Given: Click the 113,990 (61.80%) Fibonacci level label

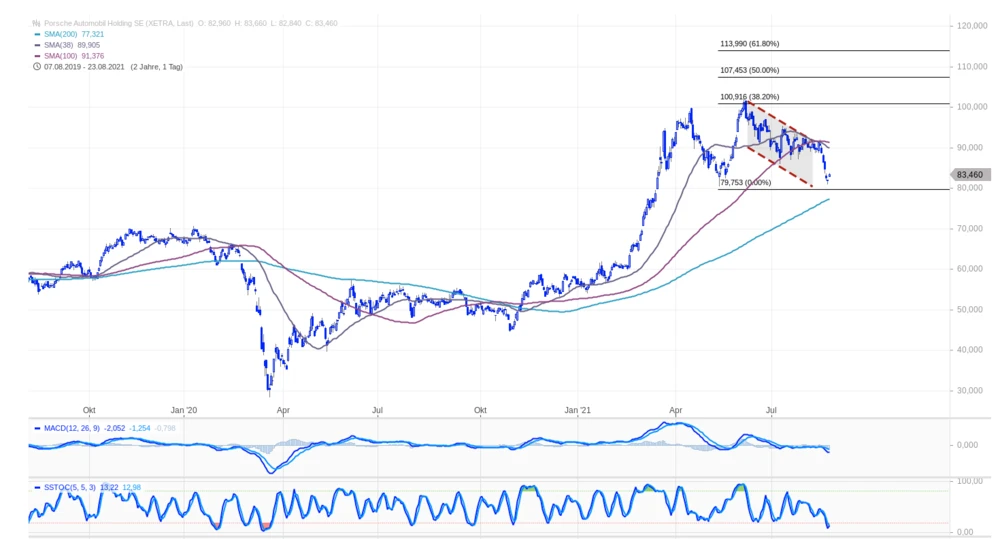Looking at the screenshot, I should pyautogui.click(x=749, y=44).
